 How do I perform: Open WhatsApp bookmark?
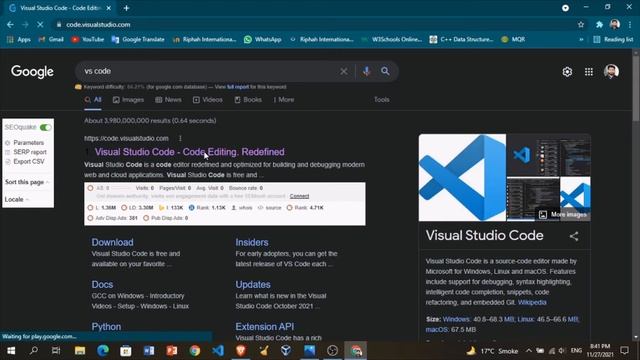(262, 40)
